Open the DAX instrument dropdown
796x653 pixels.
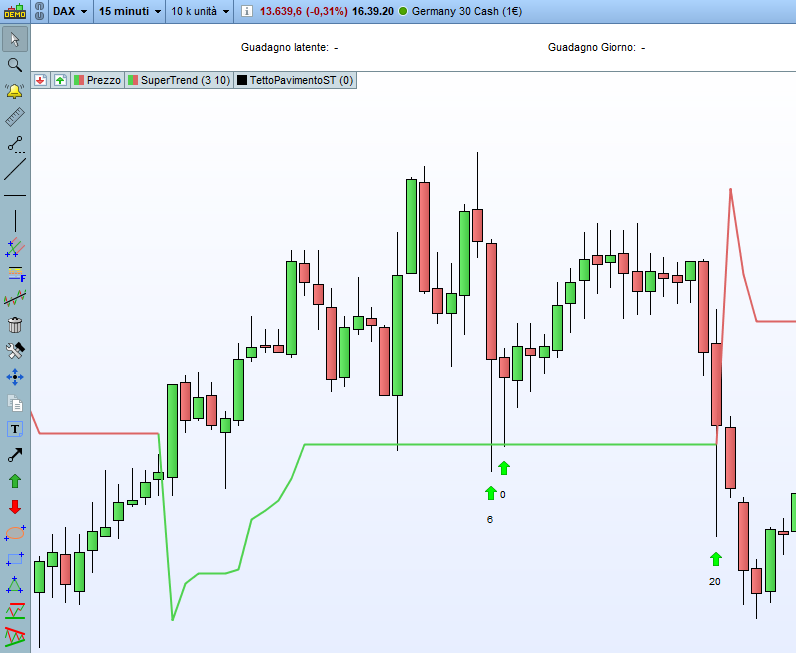[70, 11]
